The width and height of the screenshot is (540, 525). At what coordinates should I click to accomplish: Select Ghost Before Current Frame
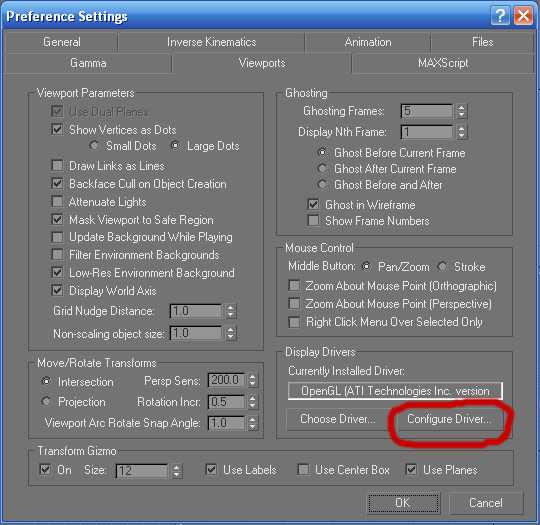click(322, 152)
